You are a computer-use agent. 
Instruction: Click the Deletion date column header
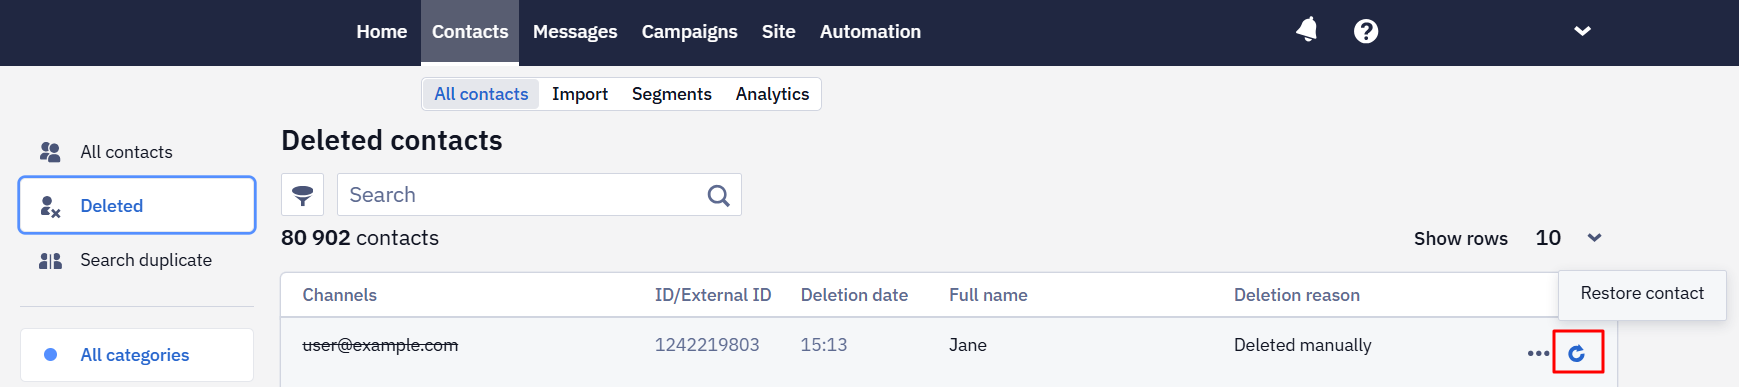pos(854,295)
